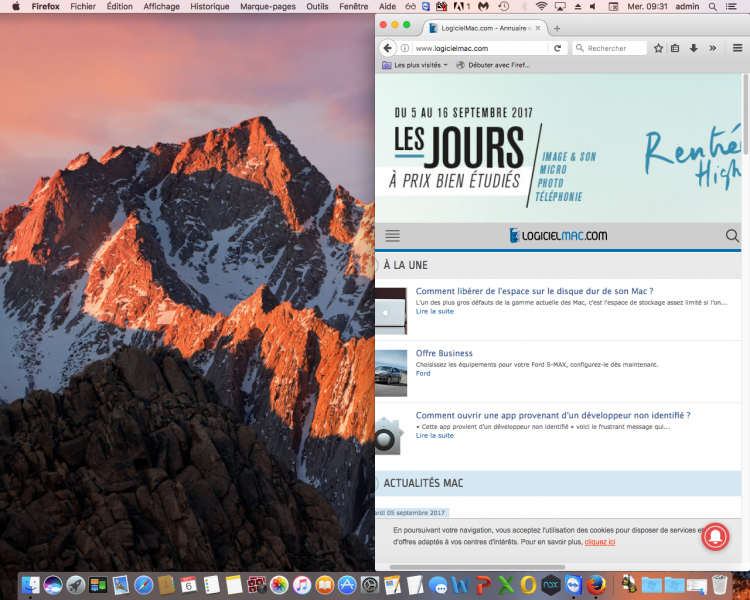Open the Affichage menu
Screen dimensions: 750x600
click(162, 6)
